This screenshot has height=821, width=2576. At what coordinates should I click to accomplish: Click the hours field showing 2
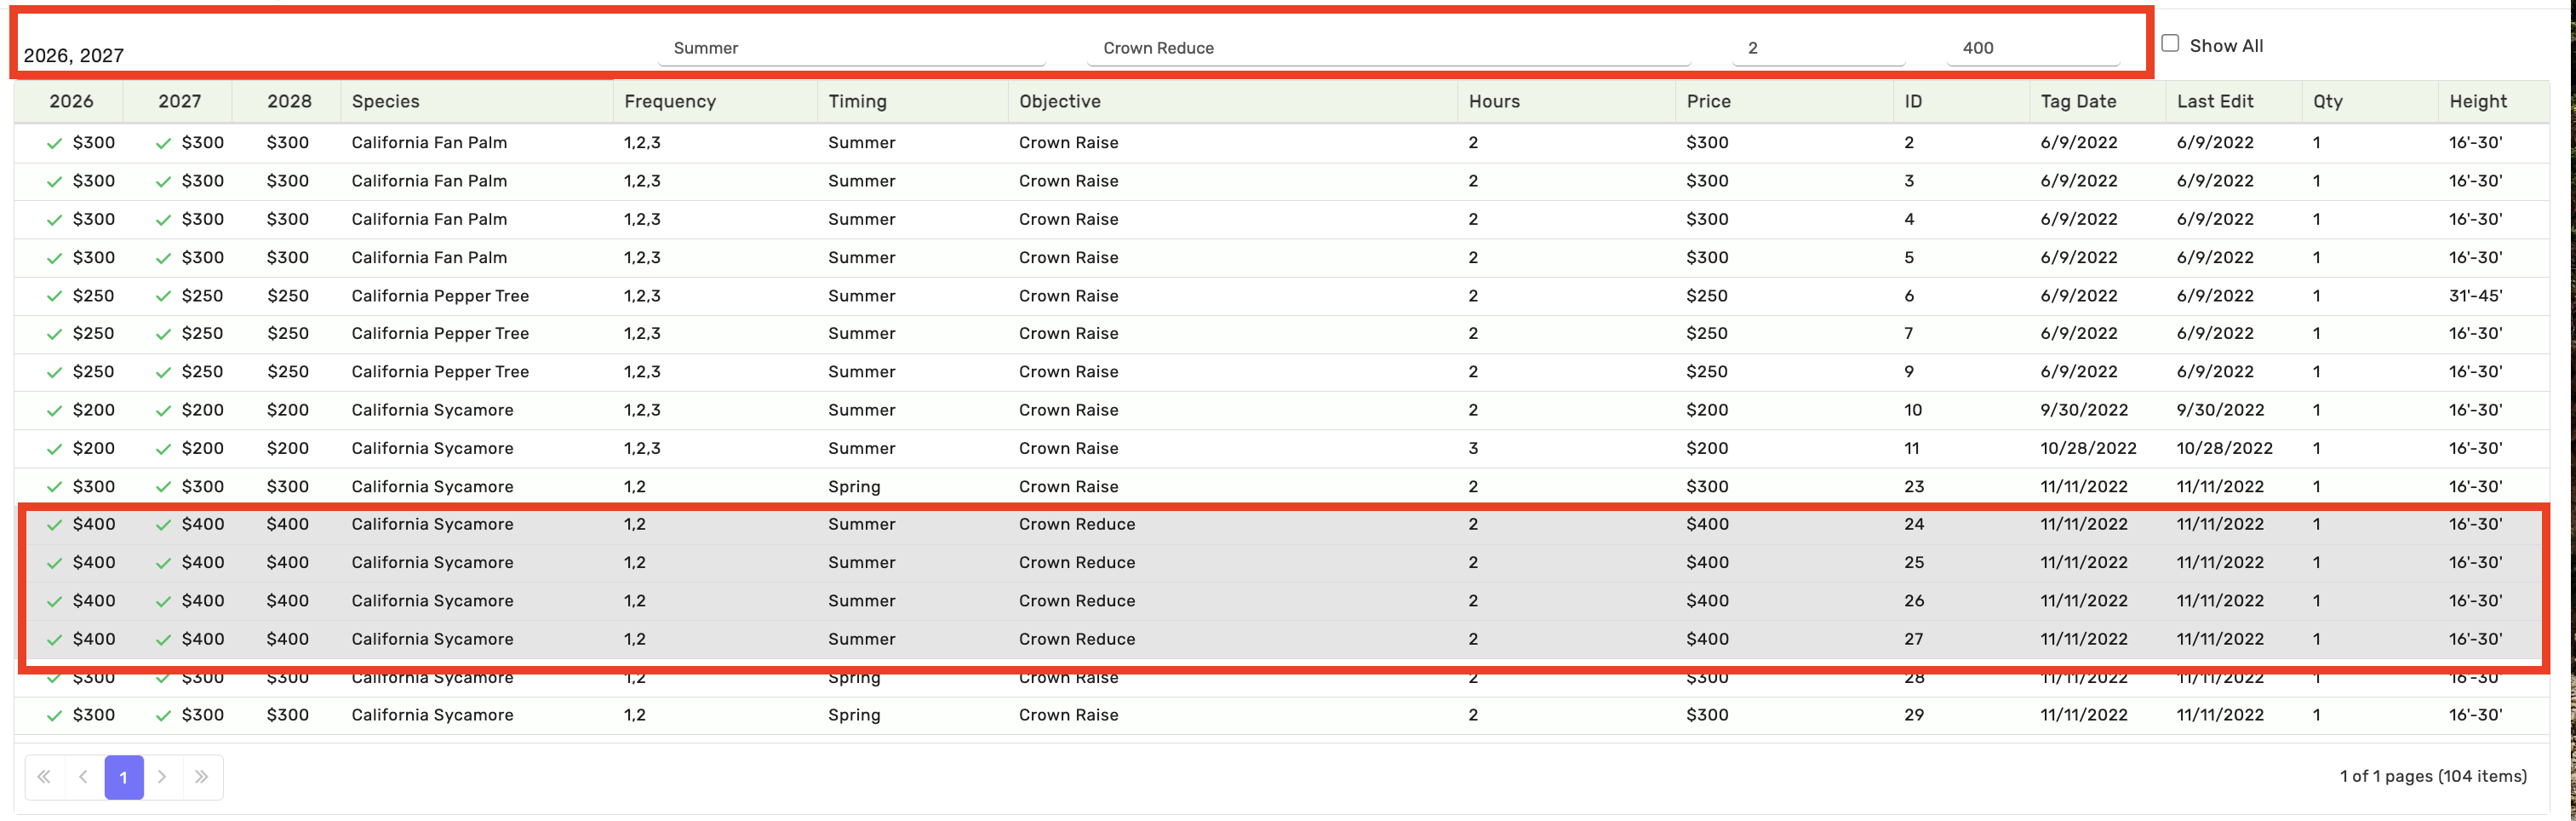coord(1817,48)
